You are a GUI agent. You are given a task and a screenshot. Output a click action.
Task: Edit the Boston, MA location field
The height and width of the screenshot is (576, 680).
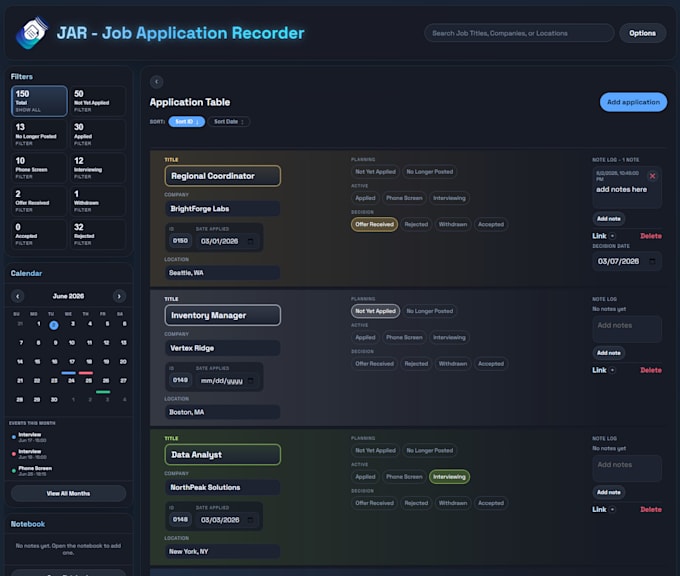click(x=222, y=412)
